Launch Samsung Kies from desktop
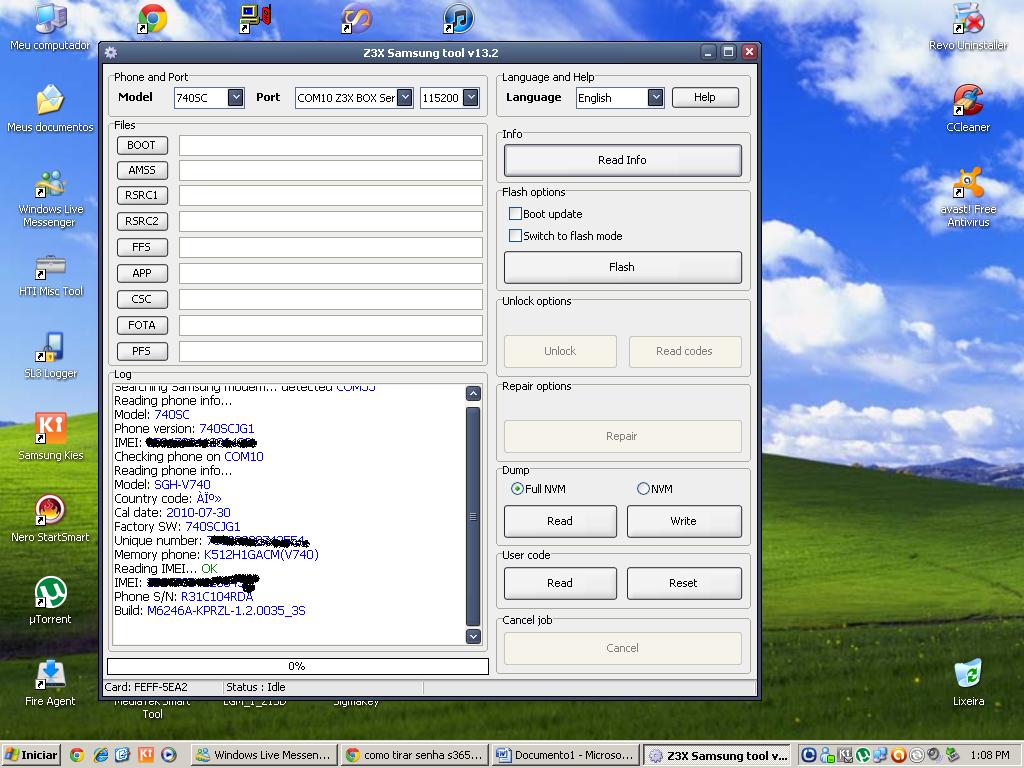 [x=50, y=436]
